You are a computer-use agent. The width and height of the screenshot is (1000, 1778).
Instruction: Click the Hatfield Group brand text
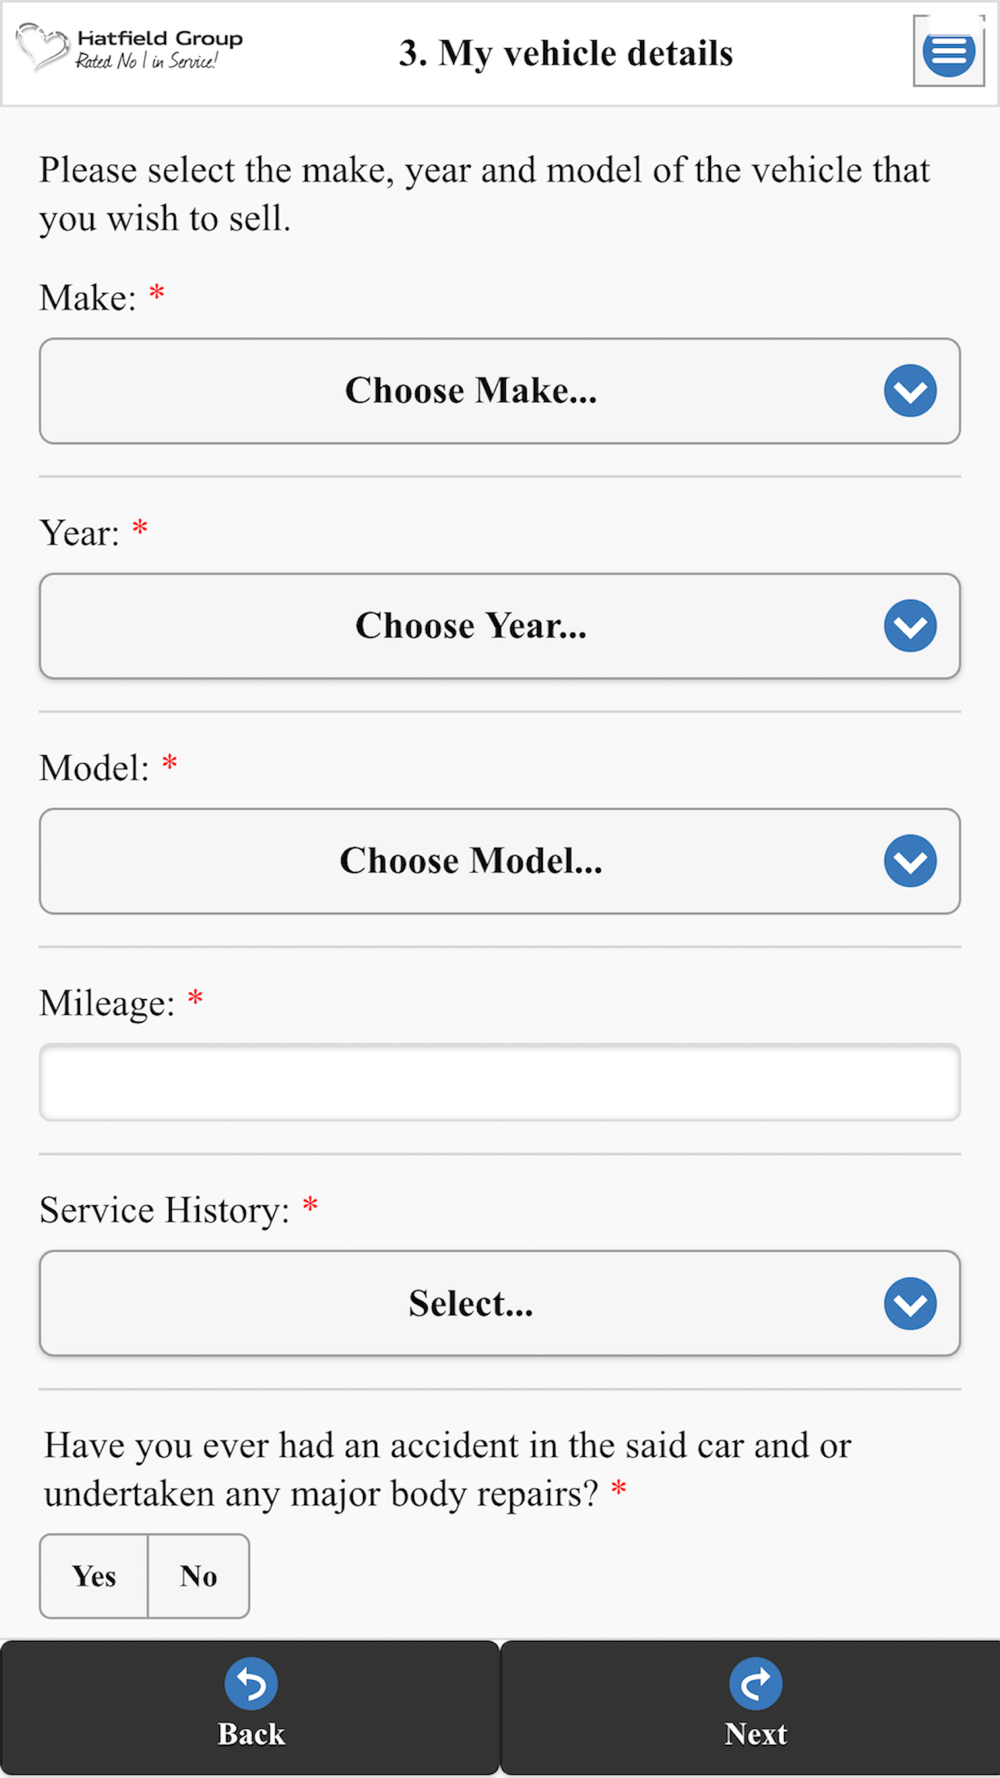[160, 38]
